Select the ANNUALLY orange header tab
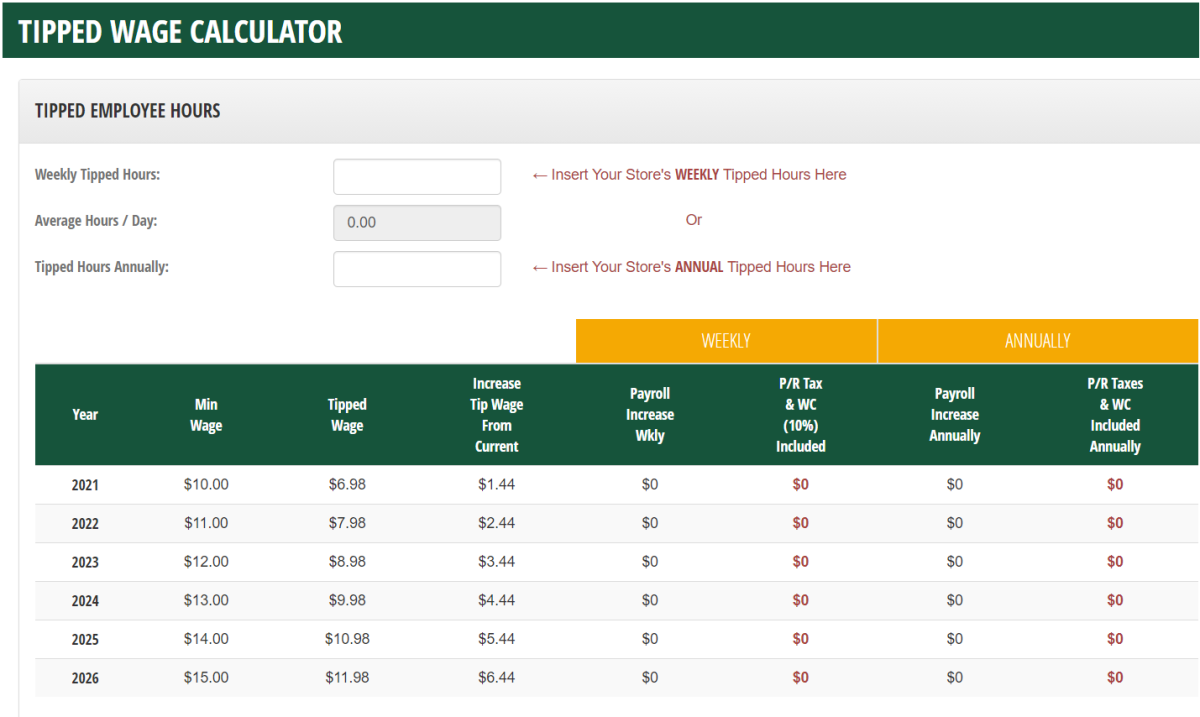 pyautogui.click(x=1037, y=341)
